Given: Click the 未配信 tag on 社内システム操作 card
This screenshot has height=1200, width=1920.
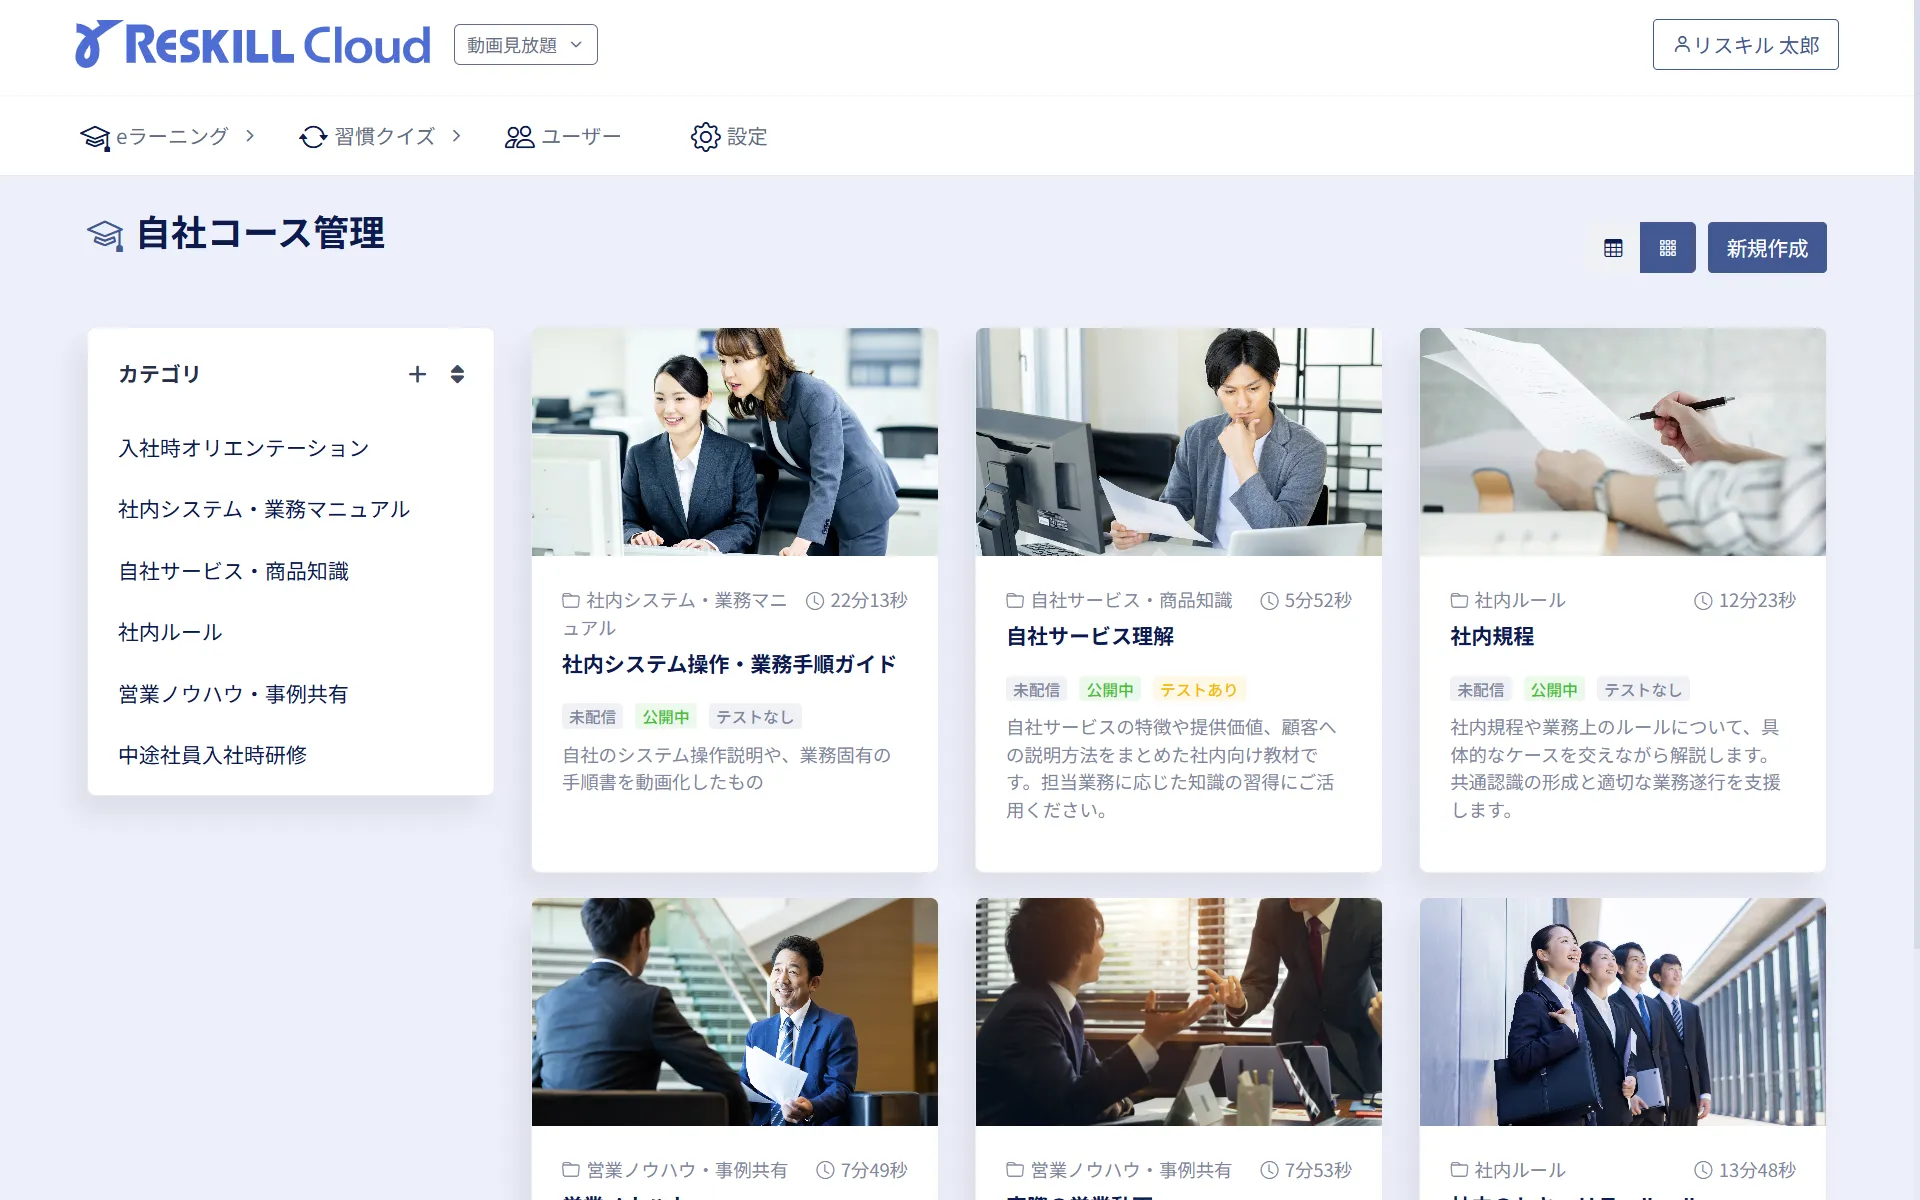Looking at the screenshot, I should (x=592, y=717).
